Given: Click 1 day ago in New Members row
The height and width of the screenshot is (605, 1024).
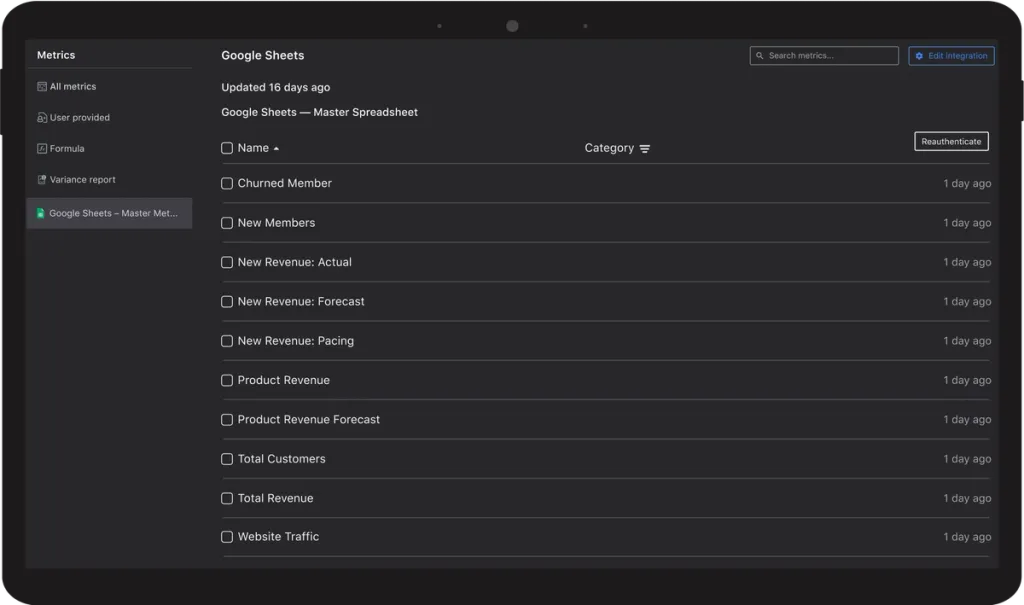Looking at the screenshot, I should click(x=967, y=223).
